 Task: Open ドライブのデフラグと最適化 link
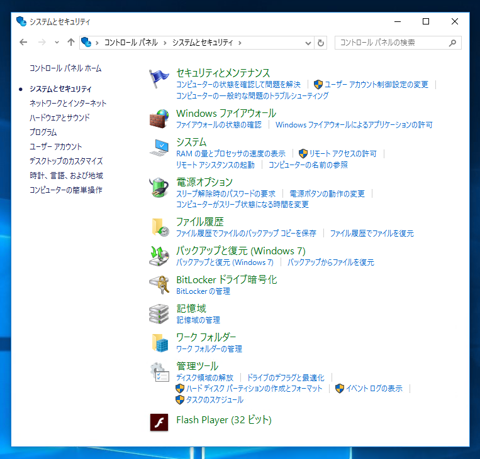(285, 377)
